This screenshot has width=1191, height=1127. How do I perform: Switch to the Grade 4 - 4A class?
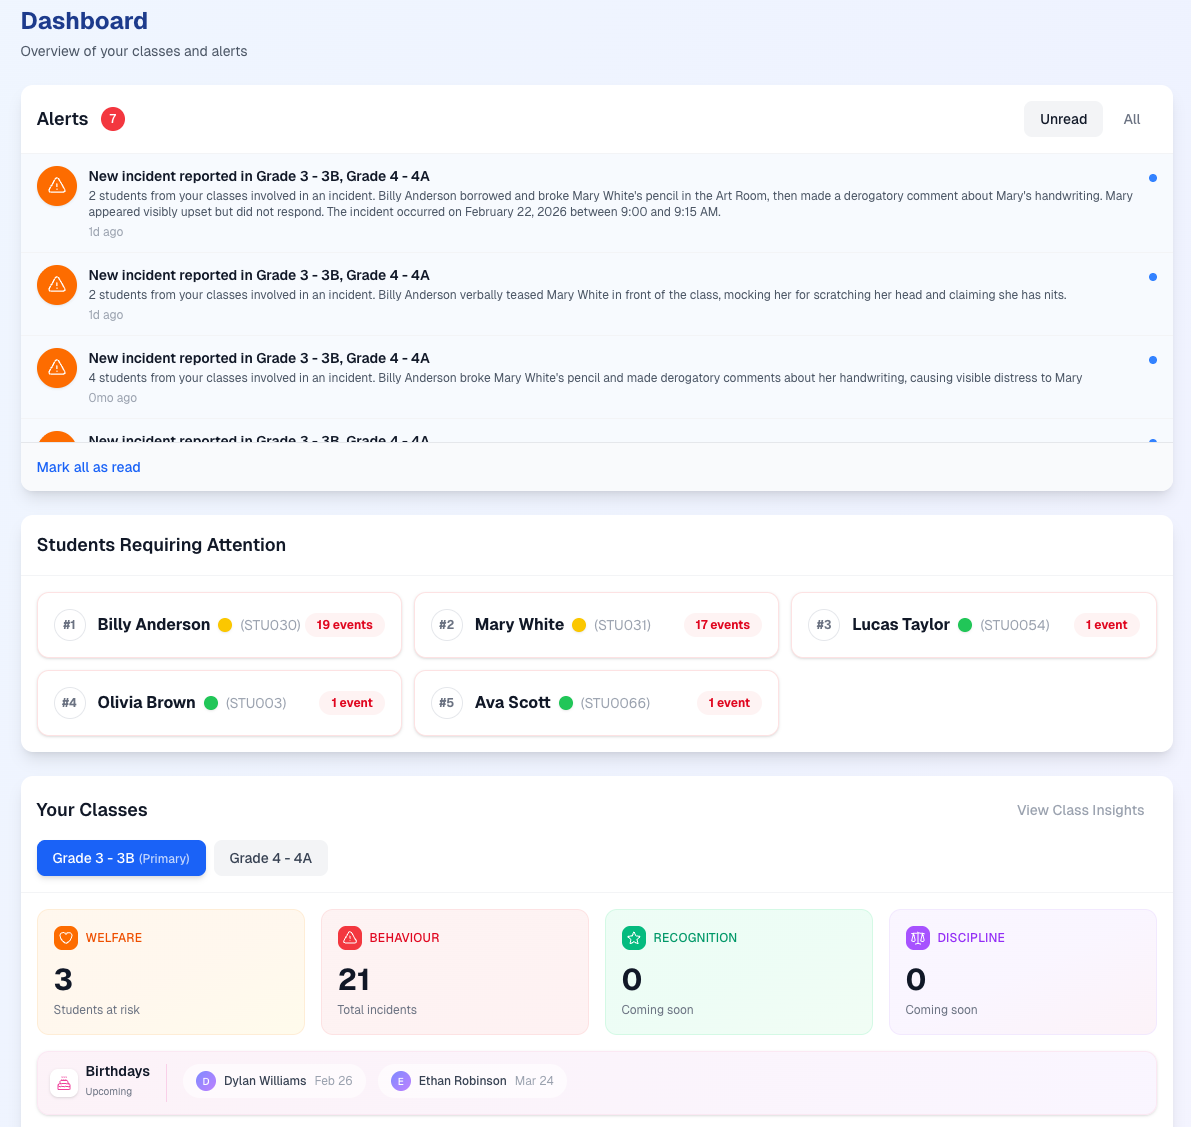270,858
